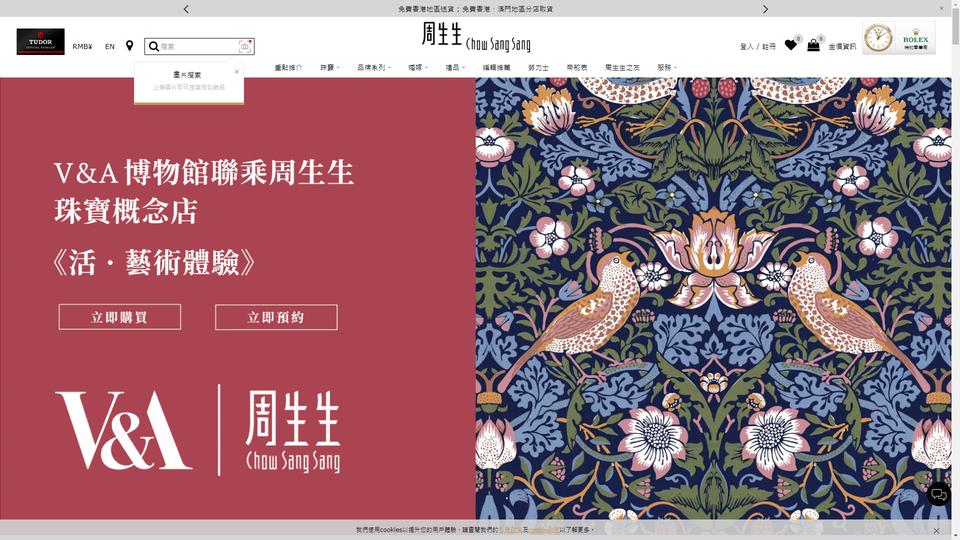Open the Rolex clock retailer badge
This screenshot has height=540, width=960.
pyautogui.click(x=899, y=38)
